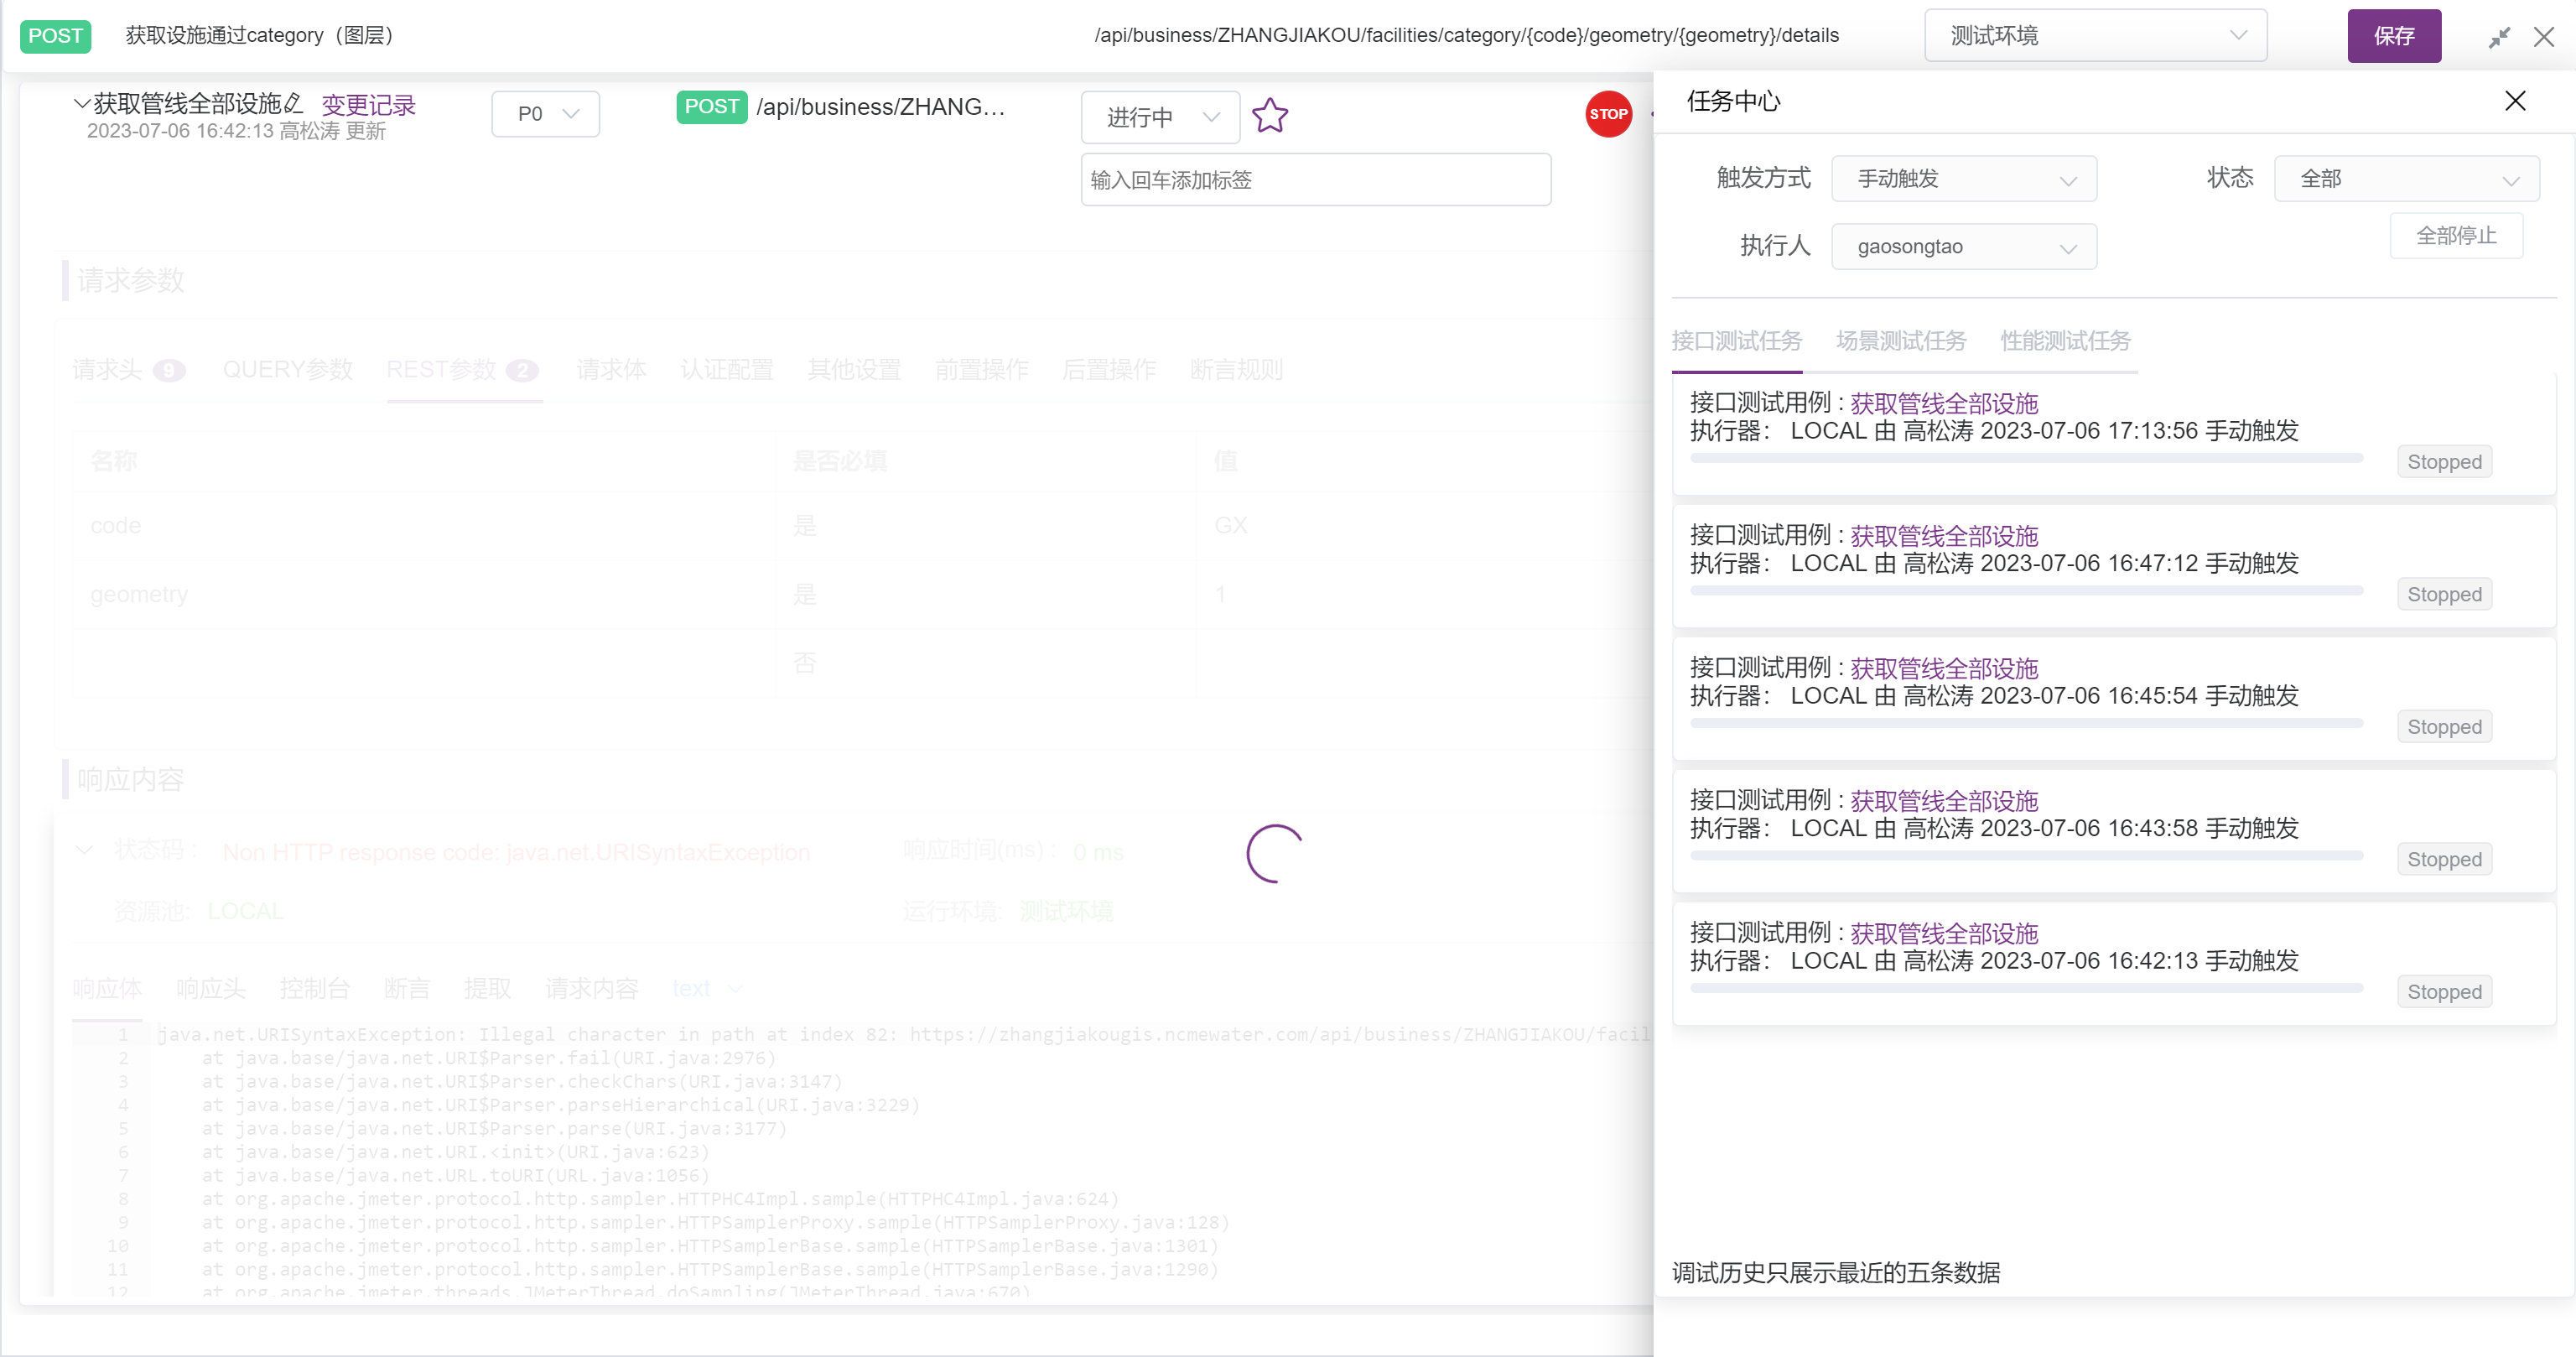Open the 进行中 status dropdown
Image resolution: width=2576 pixels, height=1357 pixels.
pyautogui.click(x=1160, y=117)
